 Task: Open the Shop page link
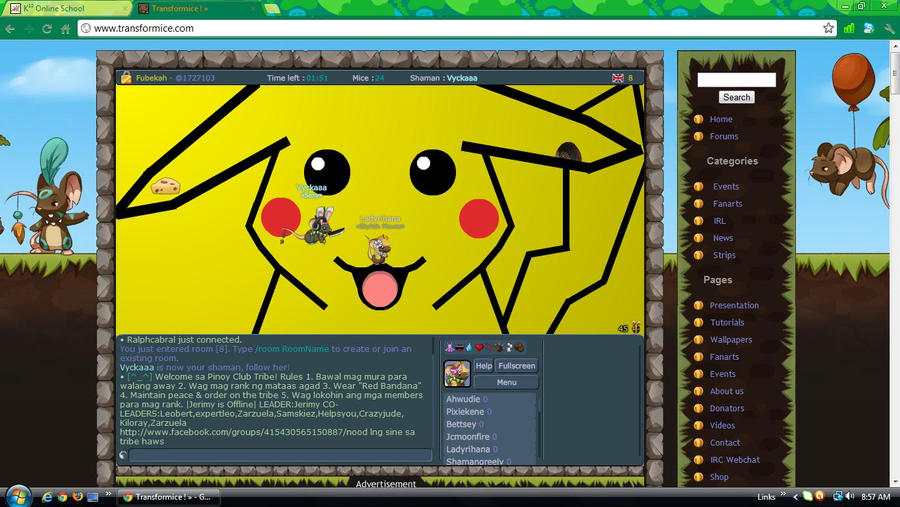coord(719,477)
